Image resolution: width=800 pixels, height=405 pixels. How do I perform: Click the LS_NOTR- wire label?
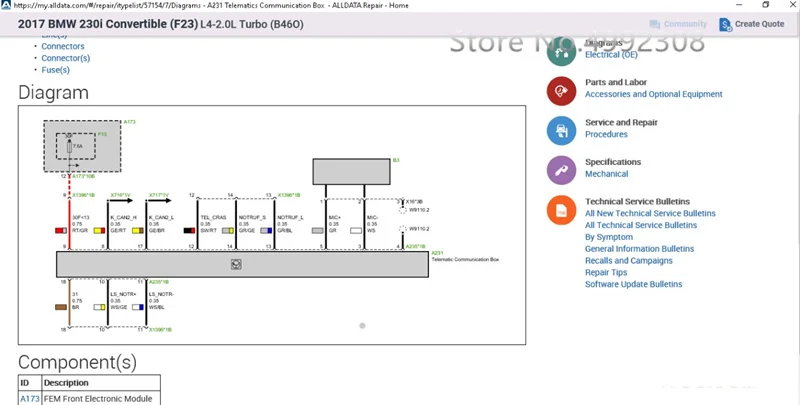tap(161, 294)
